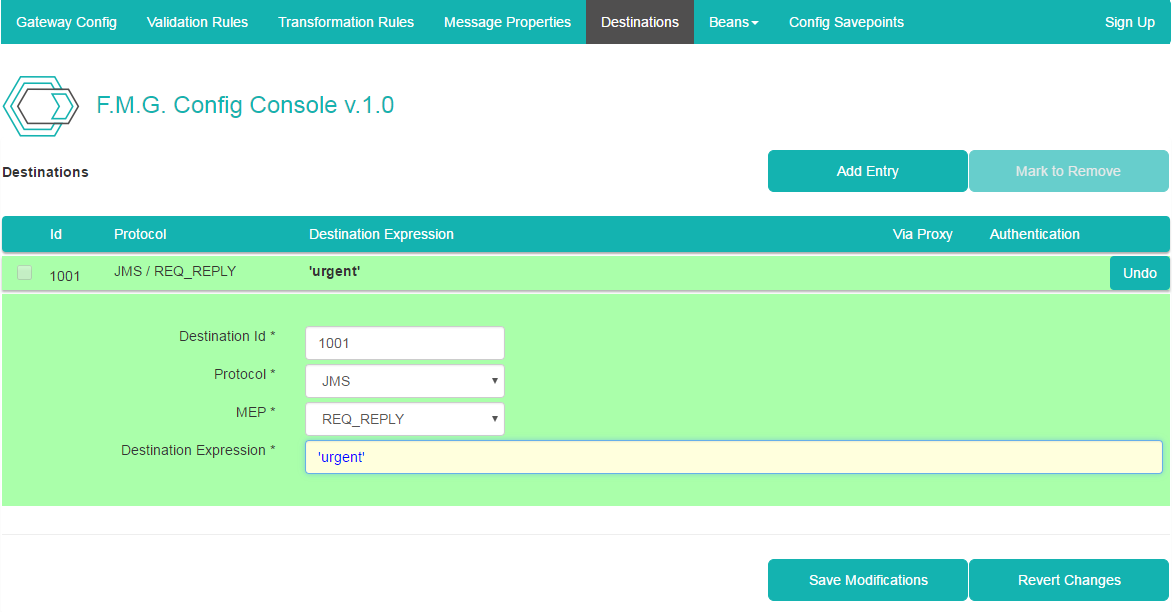Image resolution: width=1172 pixels, height=612 pixels.
Task: Select the 'urgent' destination row entry
Action: [335, 271]
